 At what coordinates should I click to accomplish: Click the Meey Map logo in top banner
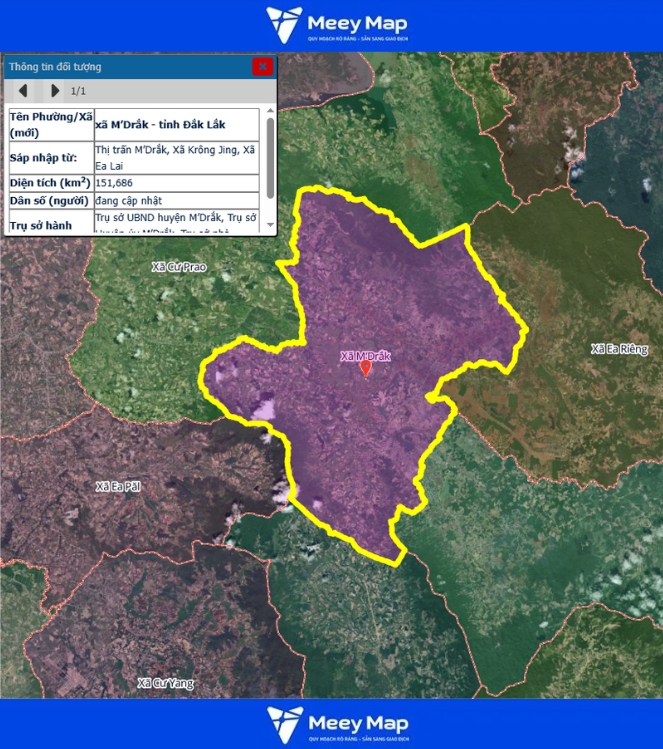pyautogui.click(x=337, y=25)
